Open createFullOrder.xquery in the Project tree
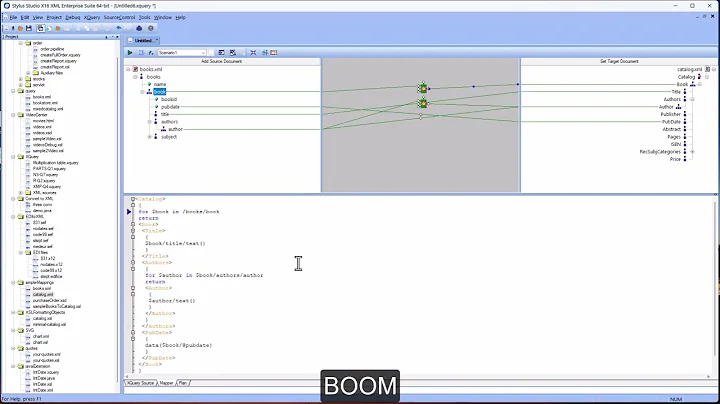 [x=60, y=55]
